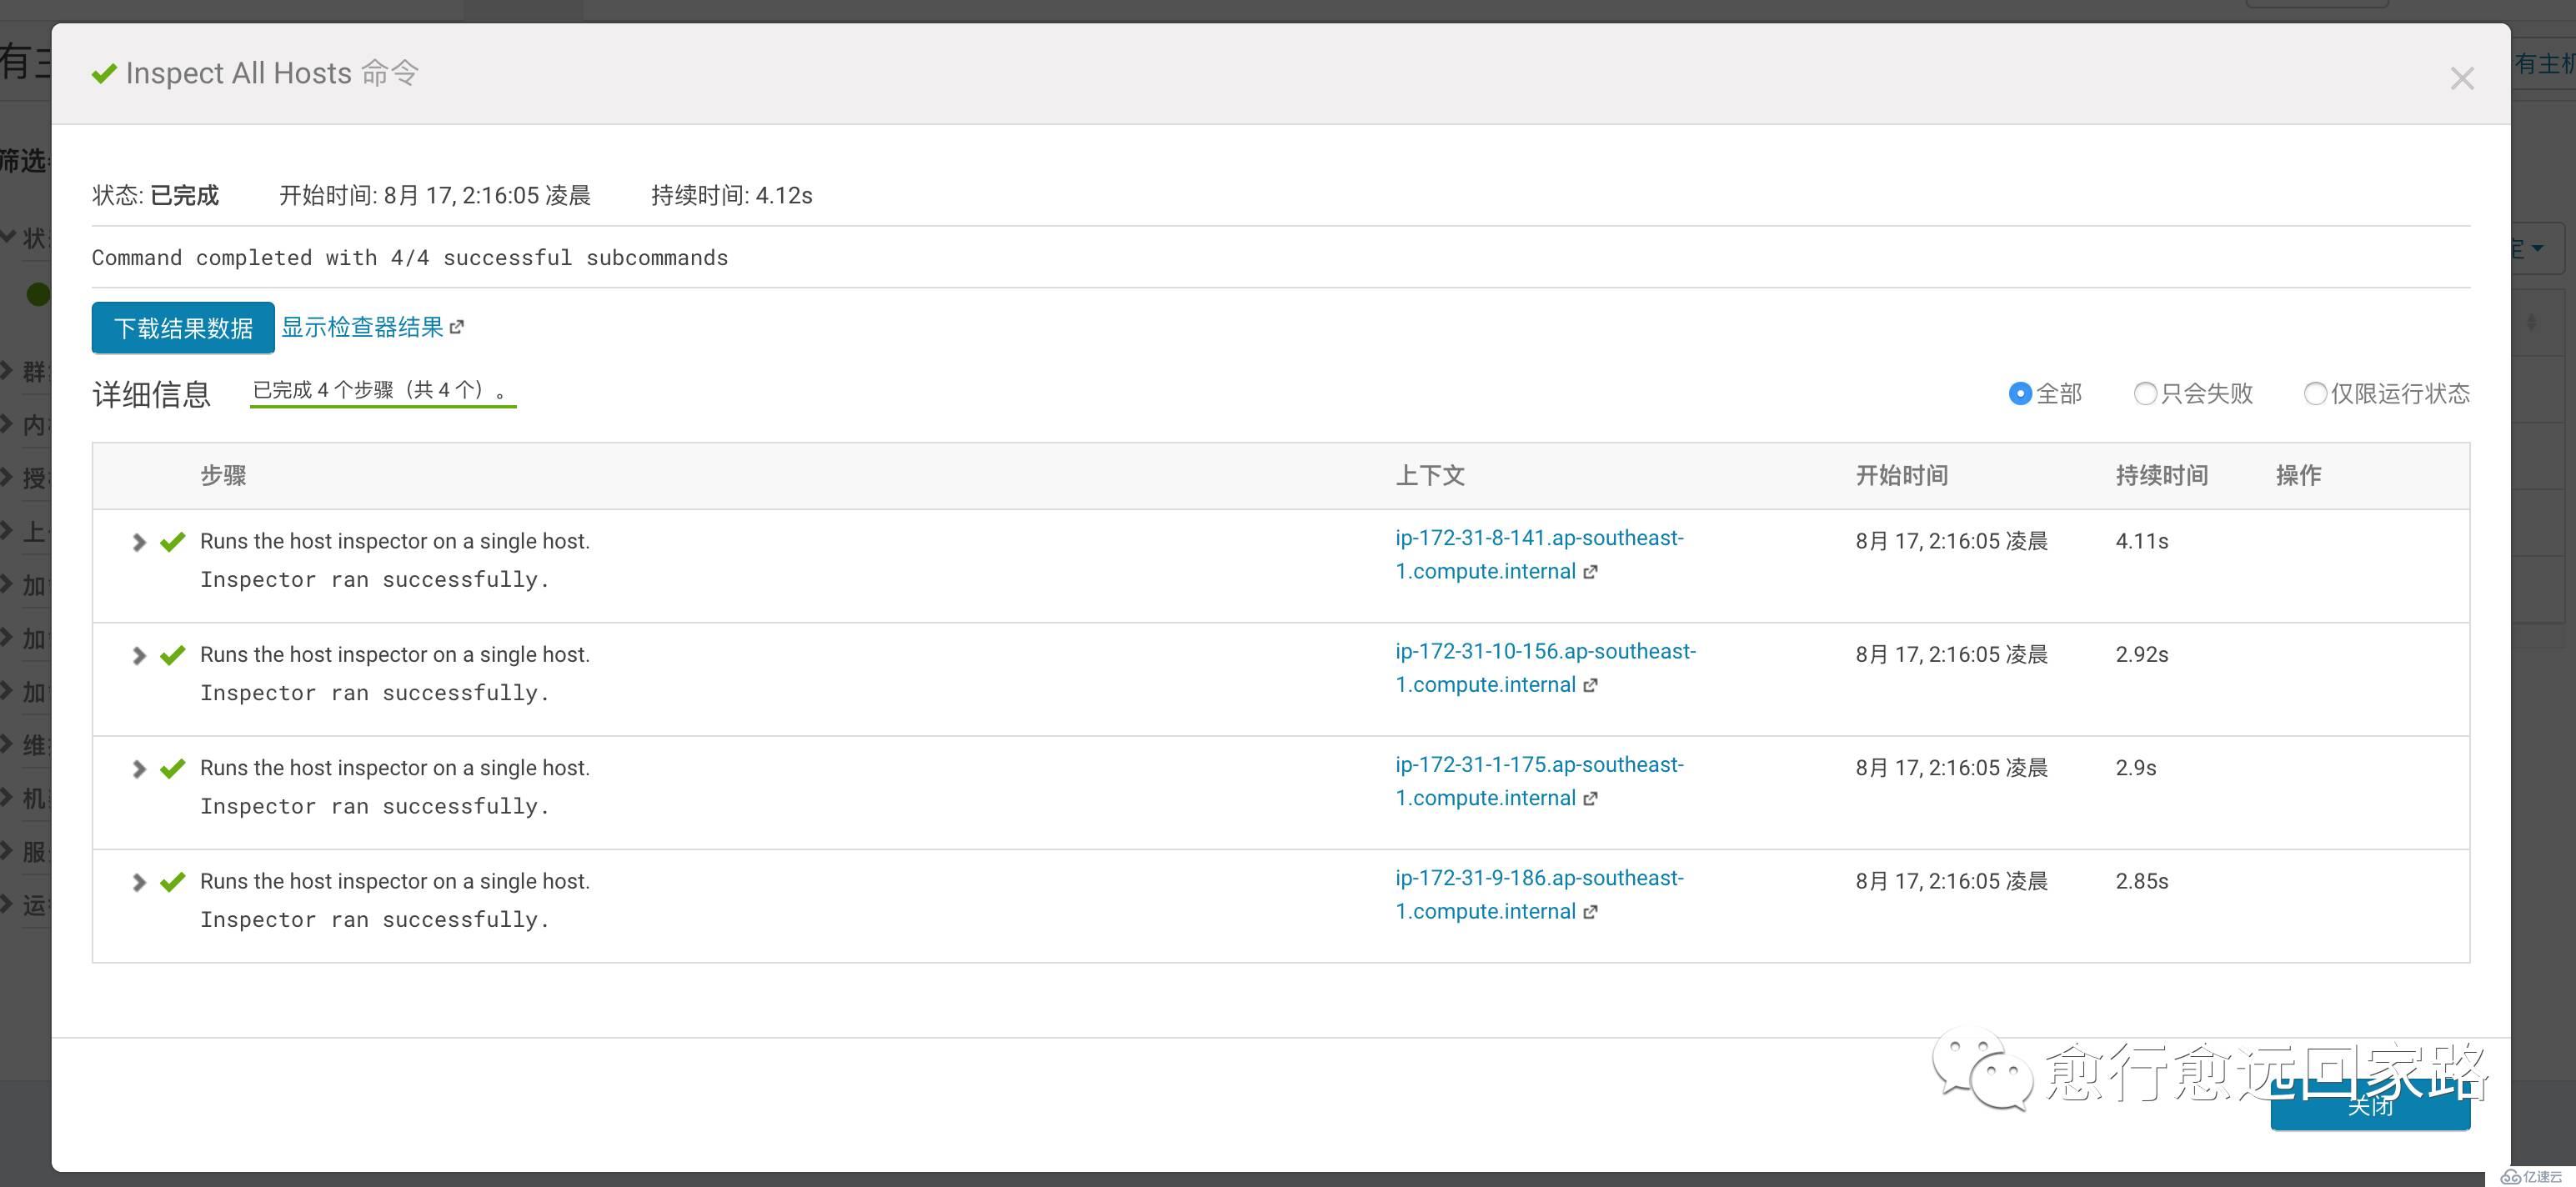Open host link ip-172-31-1-175.ap-southeast-1.compute.internal
Viewport: 2576px width, 1187px height.
point(1539,781)
